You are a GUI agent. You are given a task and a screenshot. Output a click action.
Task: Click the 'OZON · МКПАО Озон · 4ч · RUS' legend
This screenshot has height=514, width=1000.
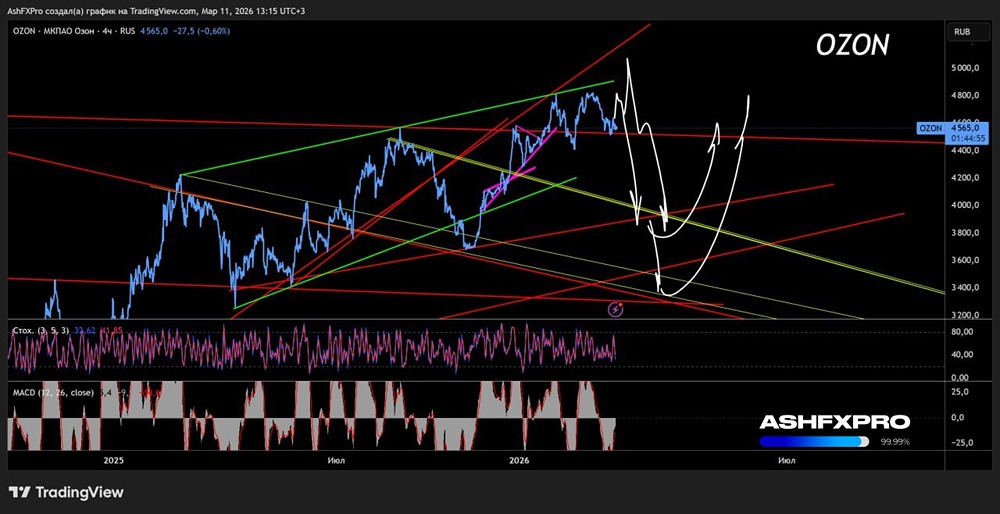[x=73, y=30]
